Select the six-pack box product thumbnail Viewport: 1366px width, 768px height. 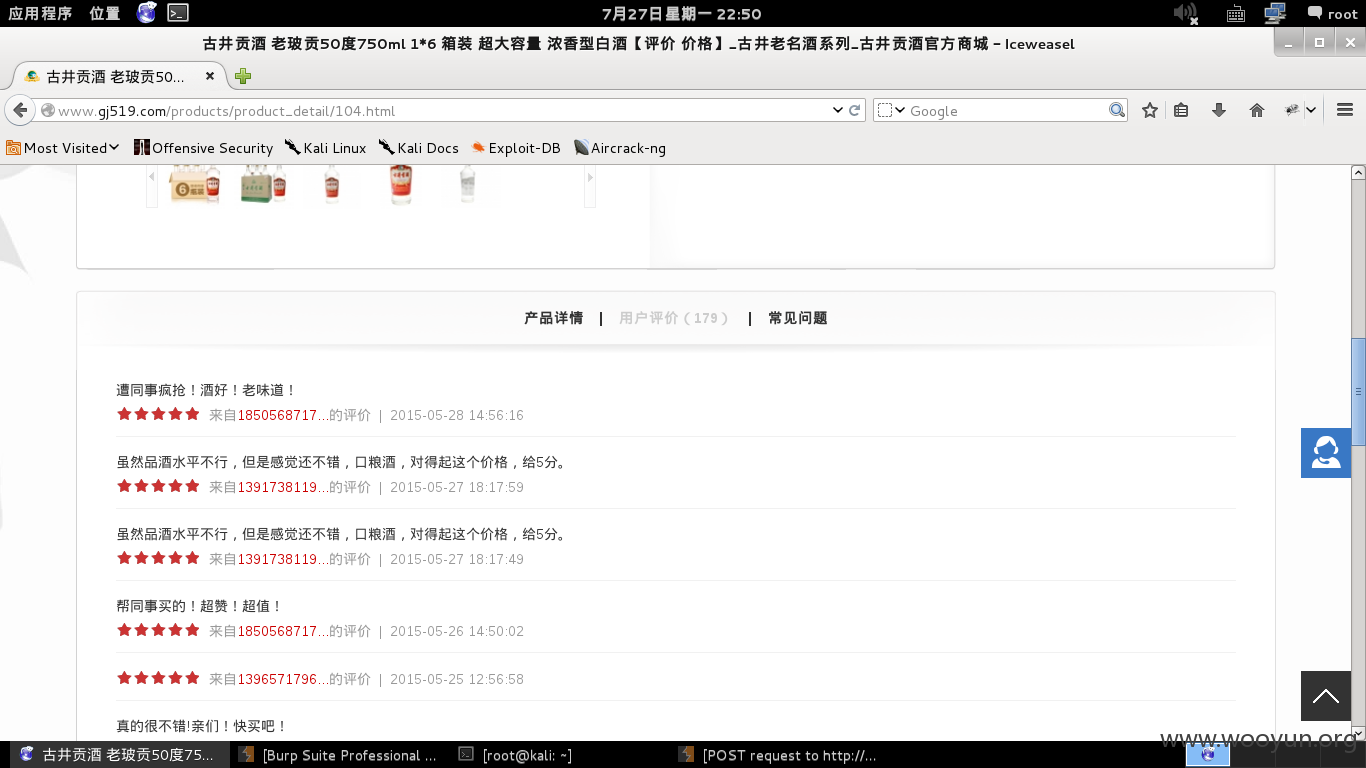click(195, 185)
